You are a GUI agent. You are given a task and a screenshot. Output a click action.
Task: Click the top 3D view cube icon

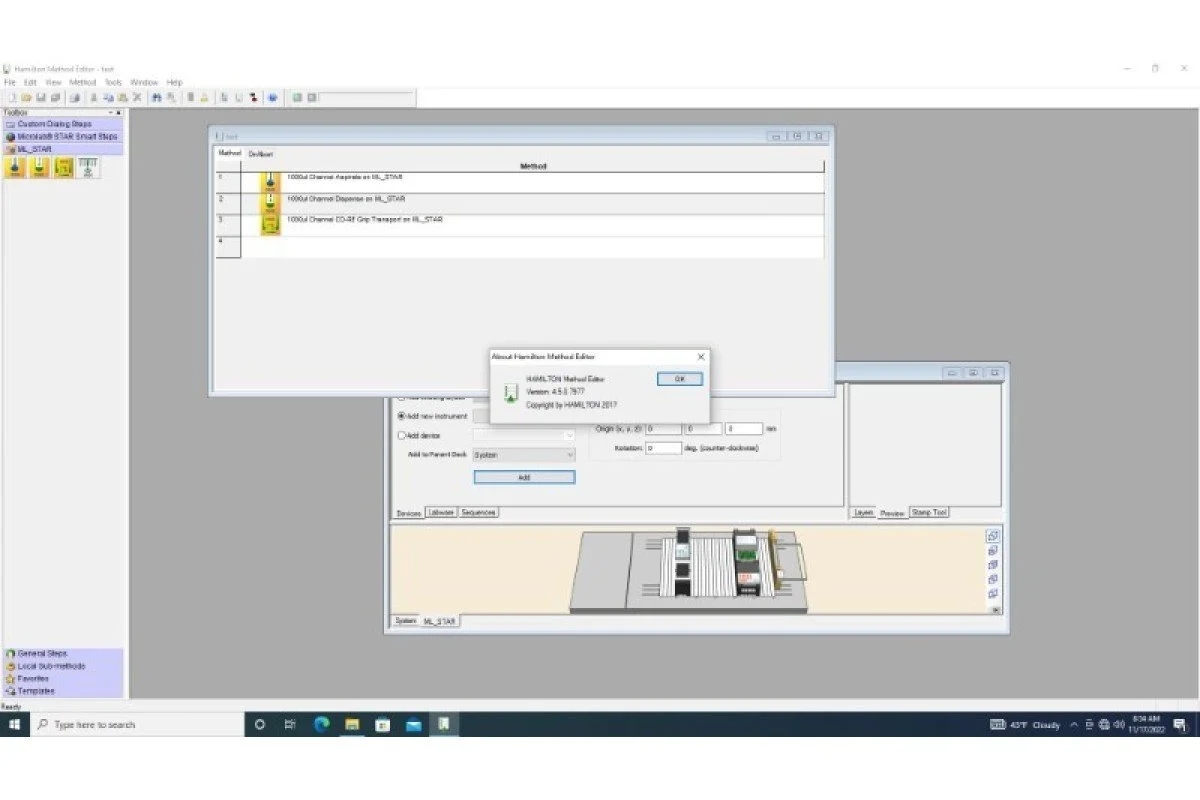[x=992, y=536]
